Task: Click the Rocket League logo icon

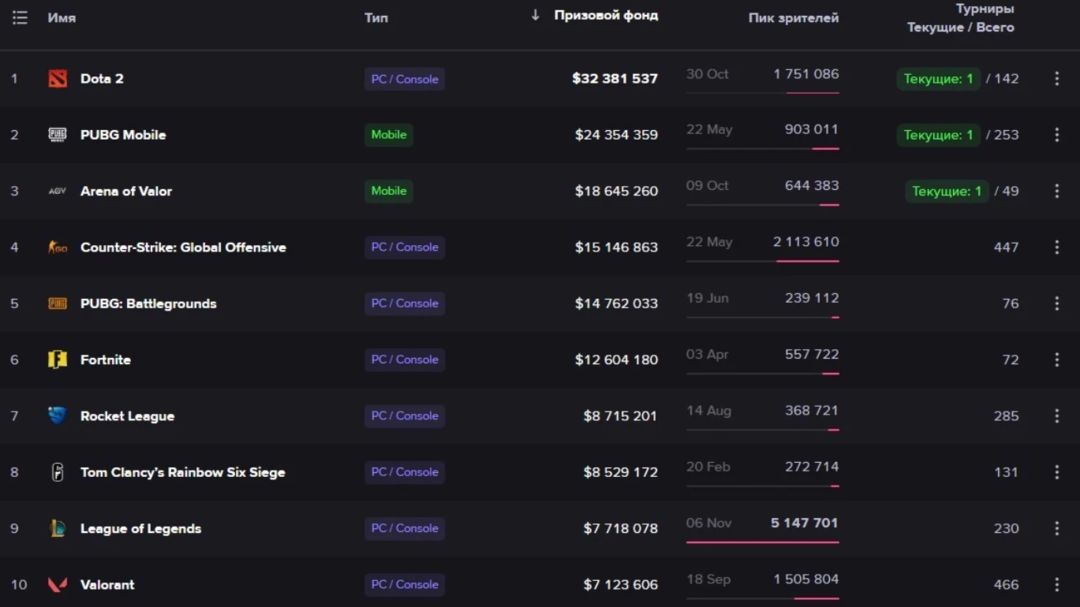Action: (58, 415)
